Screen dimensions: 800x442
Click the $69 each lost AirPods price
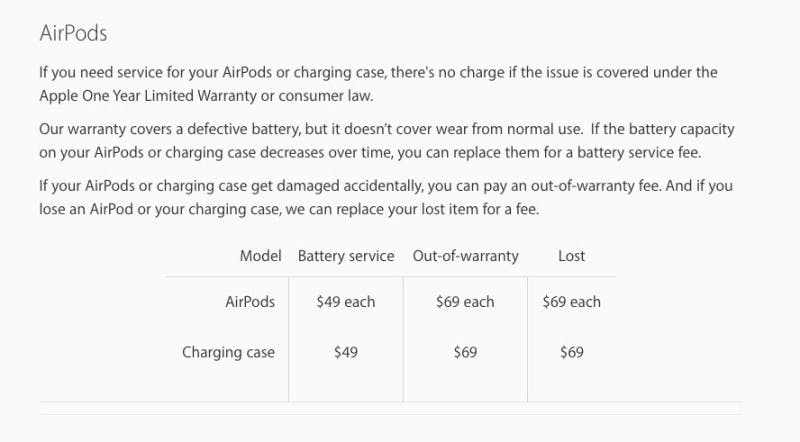571,302
